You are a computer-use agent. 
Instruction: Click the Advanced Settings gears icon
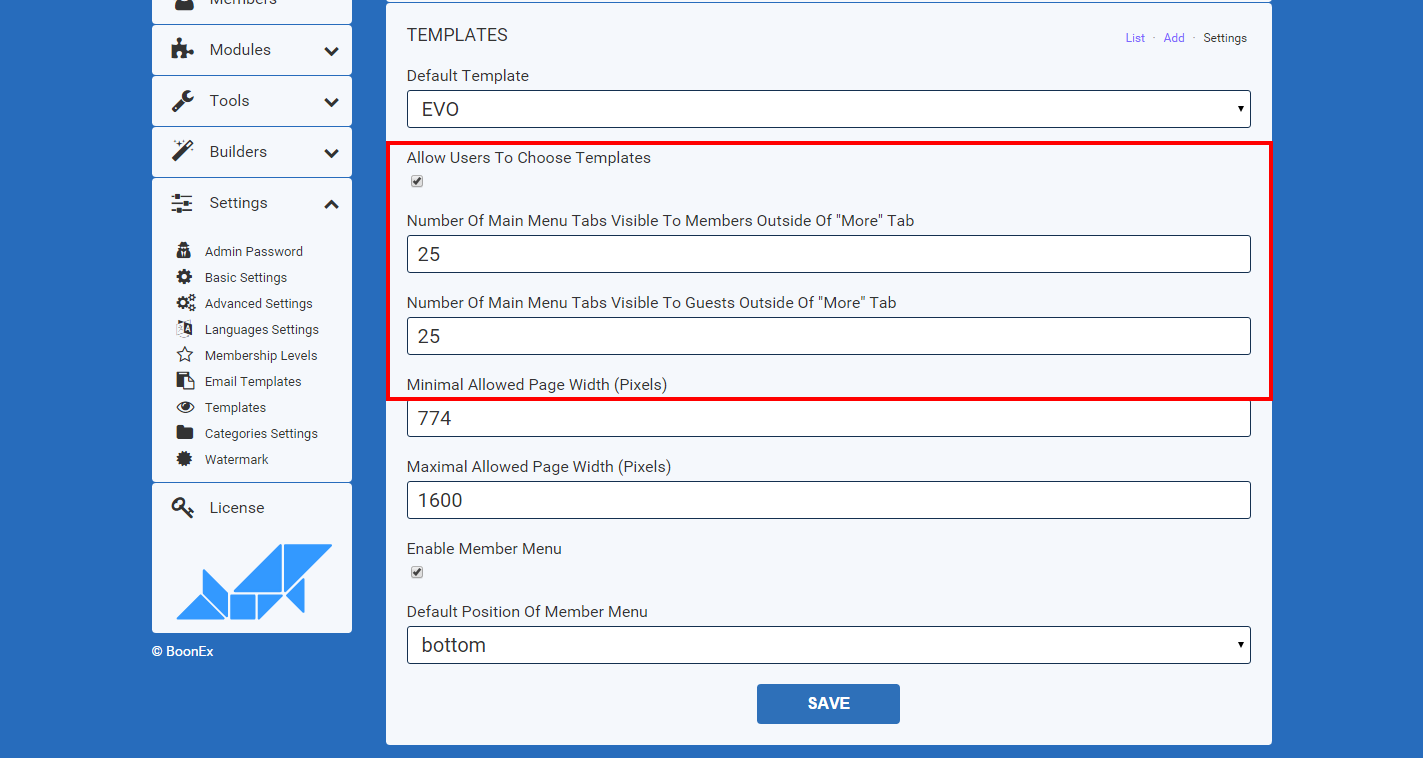click(x=185, y=303)
